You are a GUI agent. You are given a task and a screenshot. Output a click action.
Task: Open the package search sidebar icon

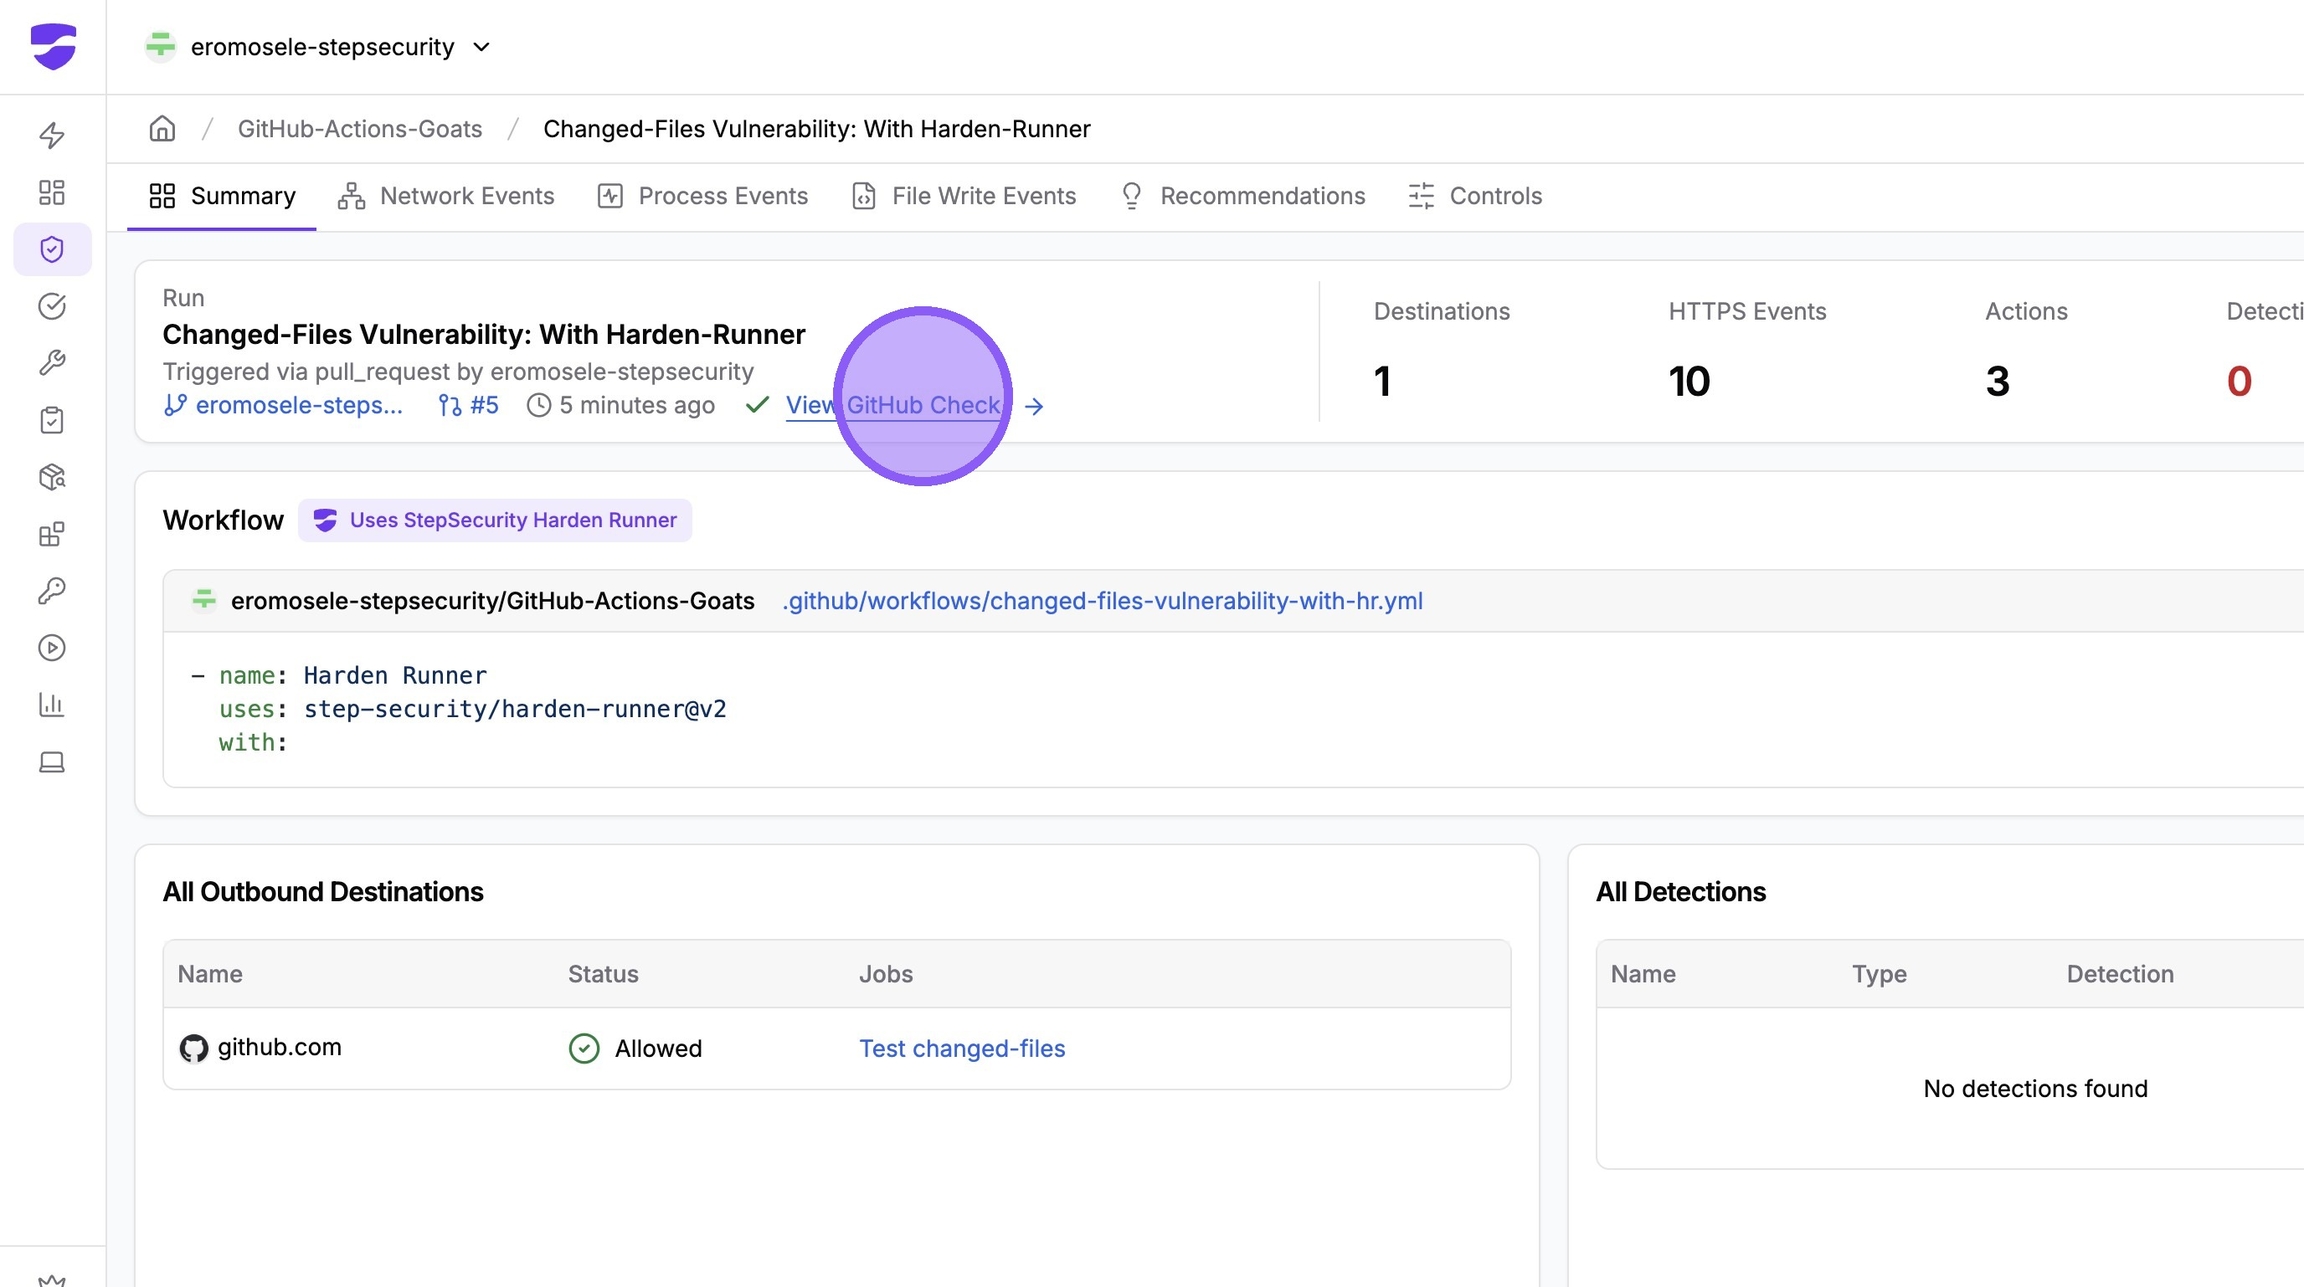coord(52,477)
